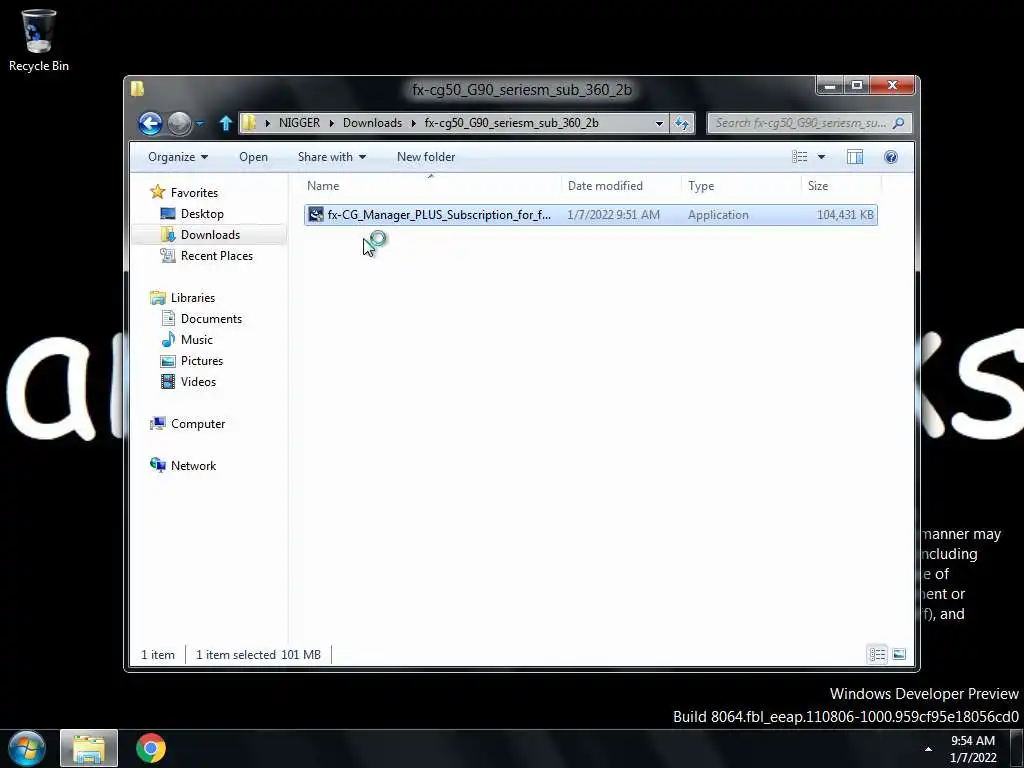The width and height of the screenshot is (1024, 768).
Task: Select Computer in navigation pane
Action: point(198,424)
